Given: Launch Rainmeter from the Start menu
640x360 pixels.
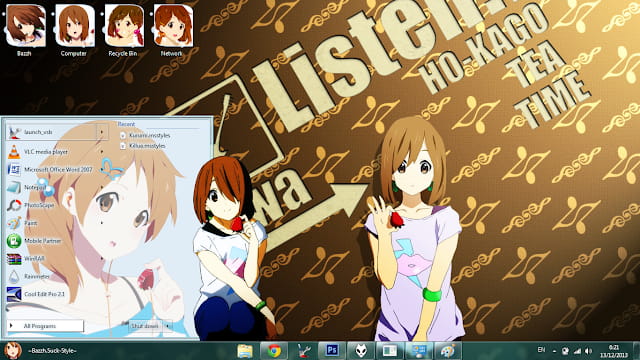Looking at the screenshot, I should tap(56, 276).
